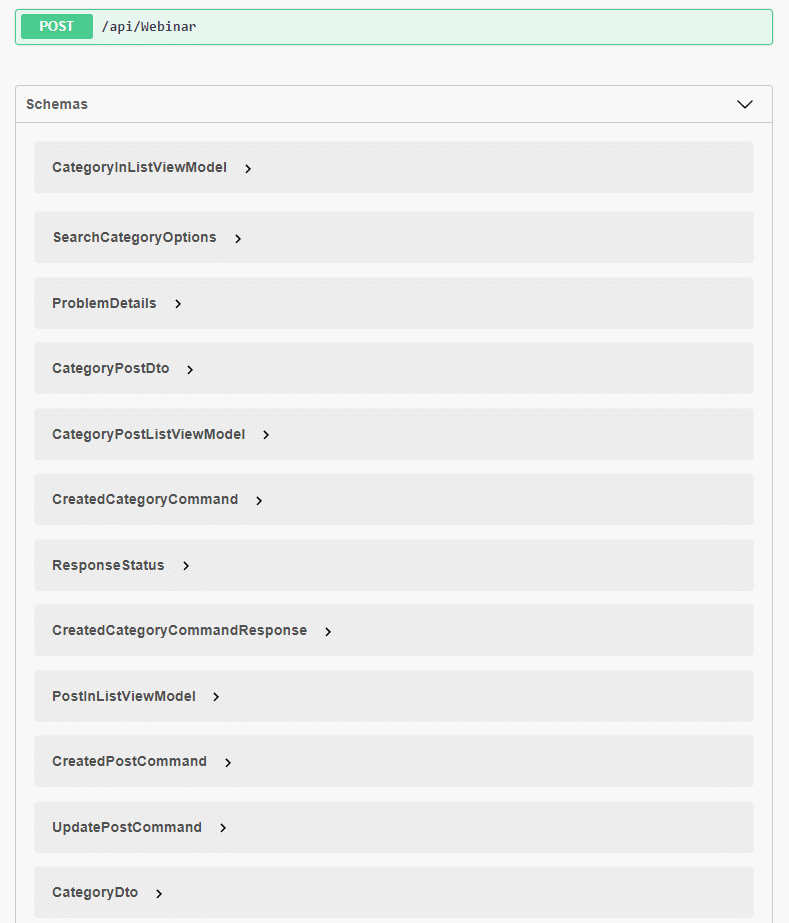
Task: Click the arrow beside ResponseStatus
Action: pos(185,566)
